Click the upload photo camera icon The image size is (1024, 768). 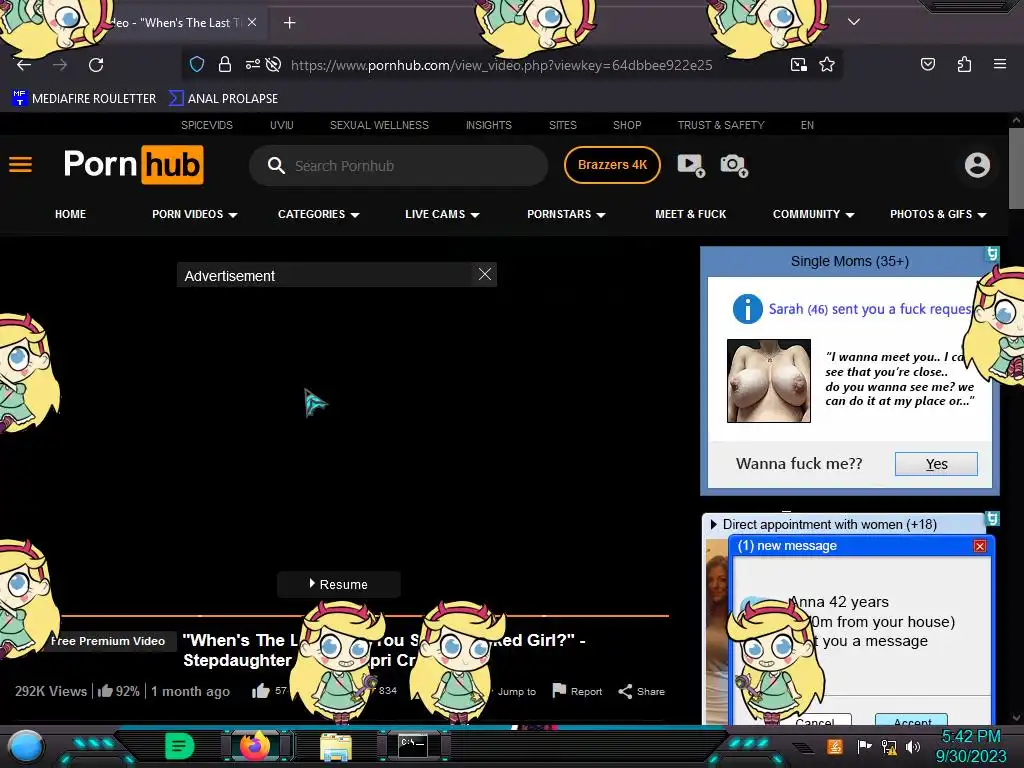[733, 165]
